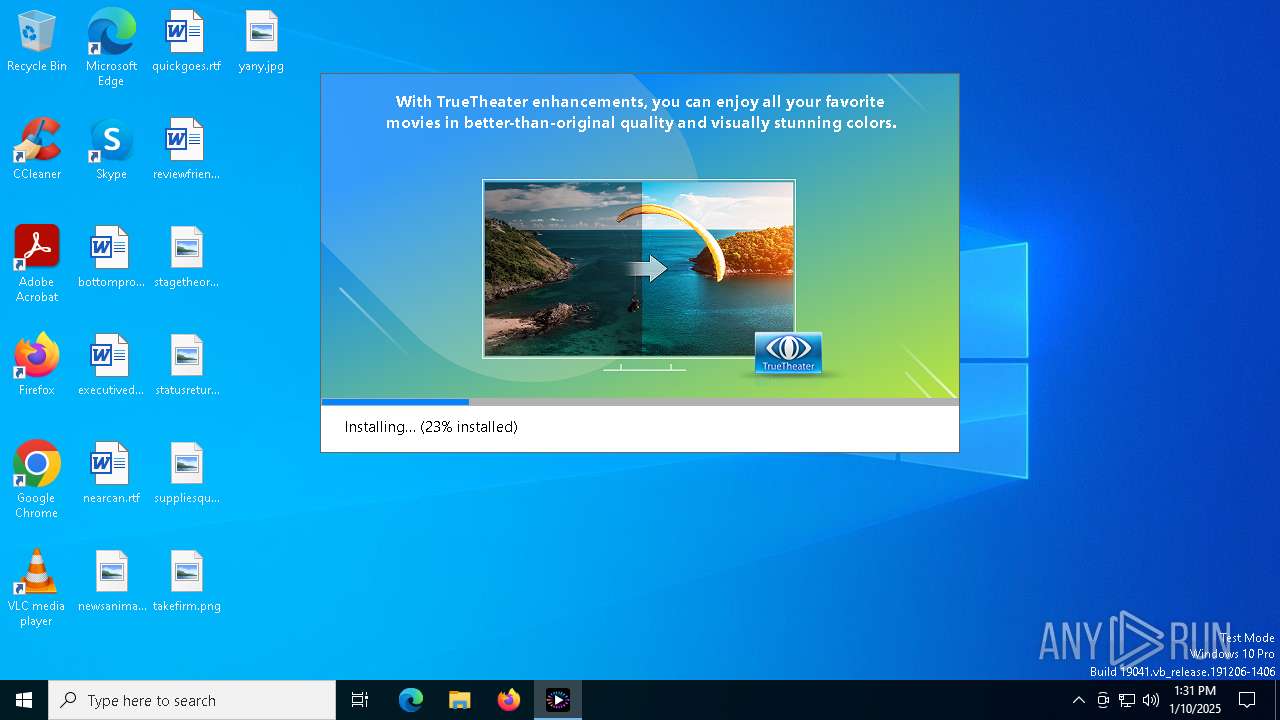Select the executived... Word document

111,366
